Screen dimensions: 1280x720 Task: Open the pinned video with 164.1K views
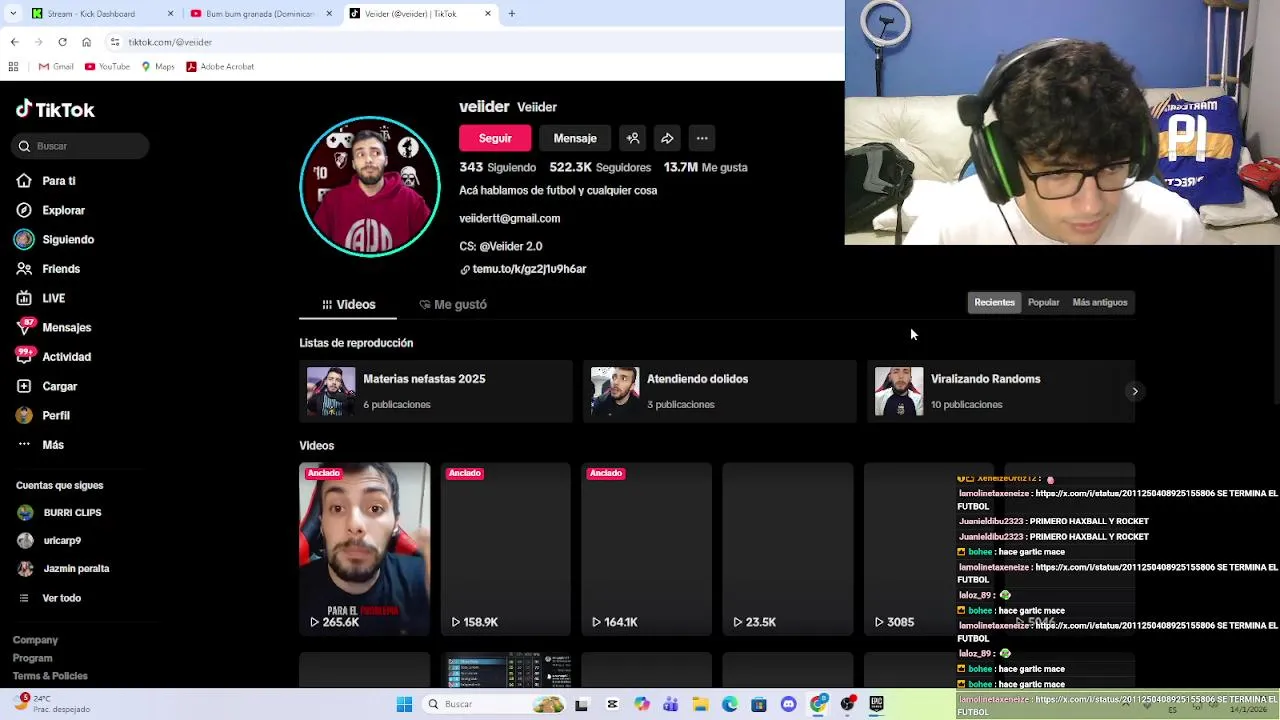point(646,549)
